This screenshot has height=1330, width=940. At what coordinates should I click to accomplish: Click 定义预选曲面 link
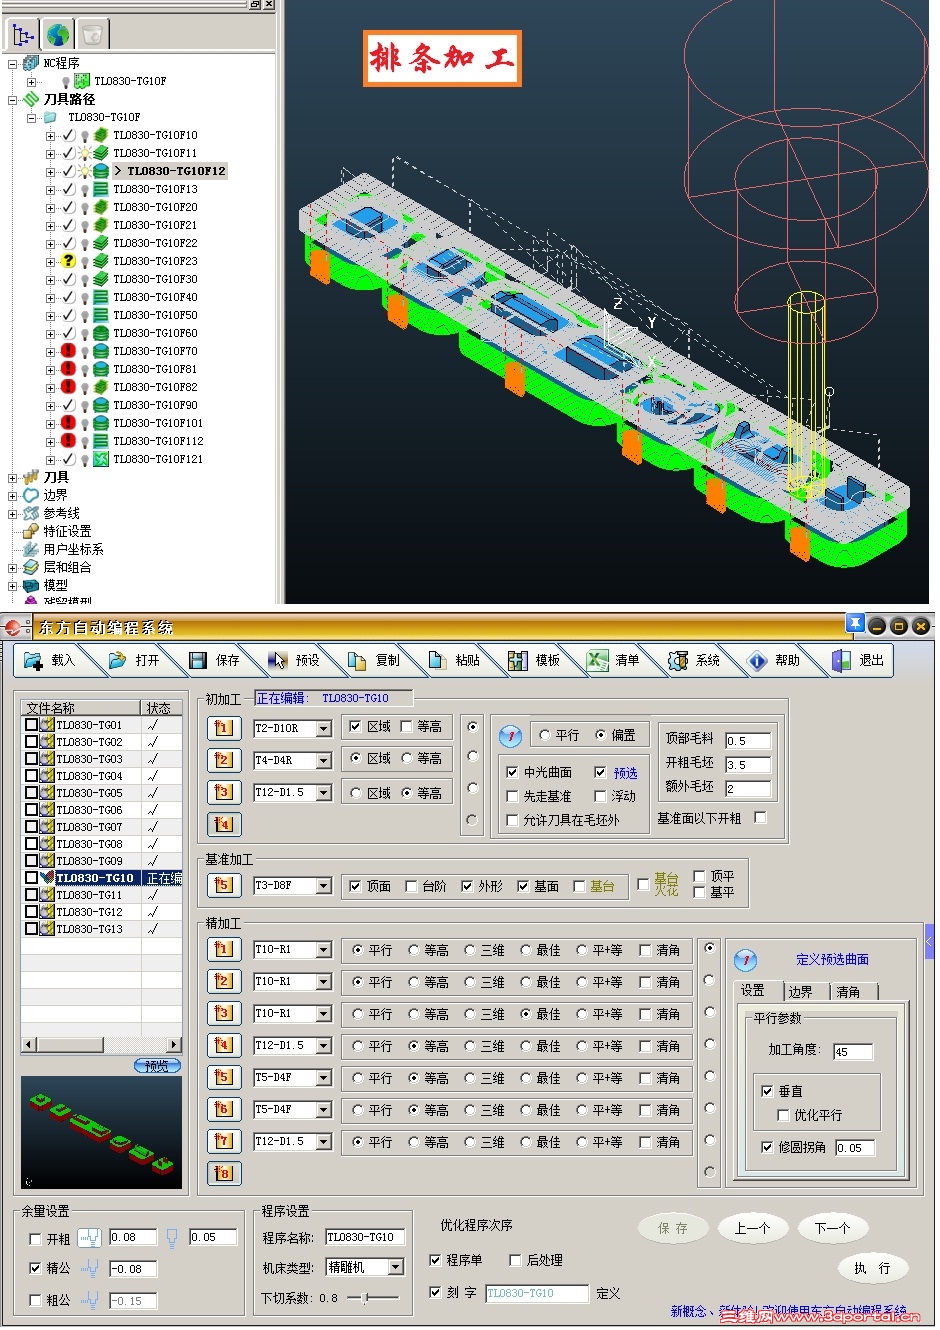(832, 960)
